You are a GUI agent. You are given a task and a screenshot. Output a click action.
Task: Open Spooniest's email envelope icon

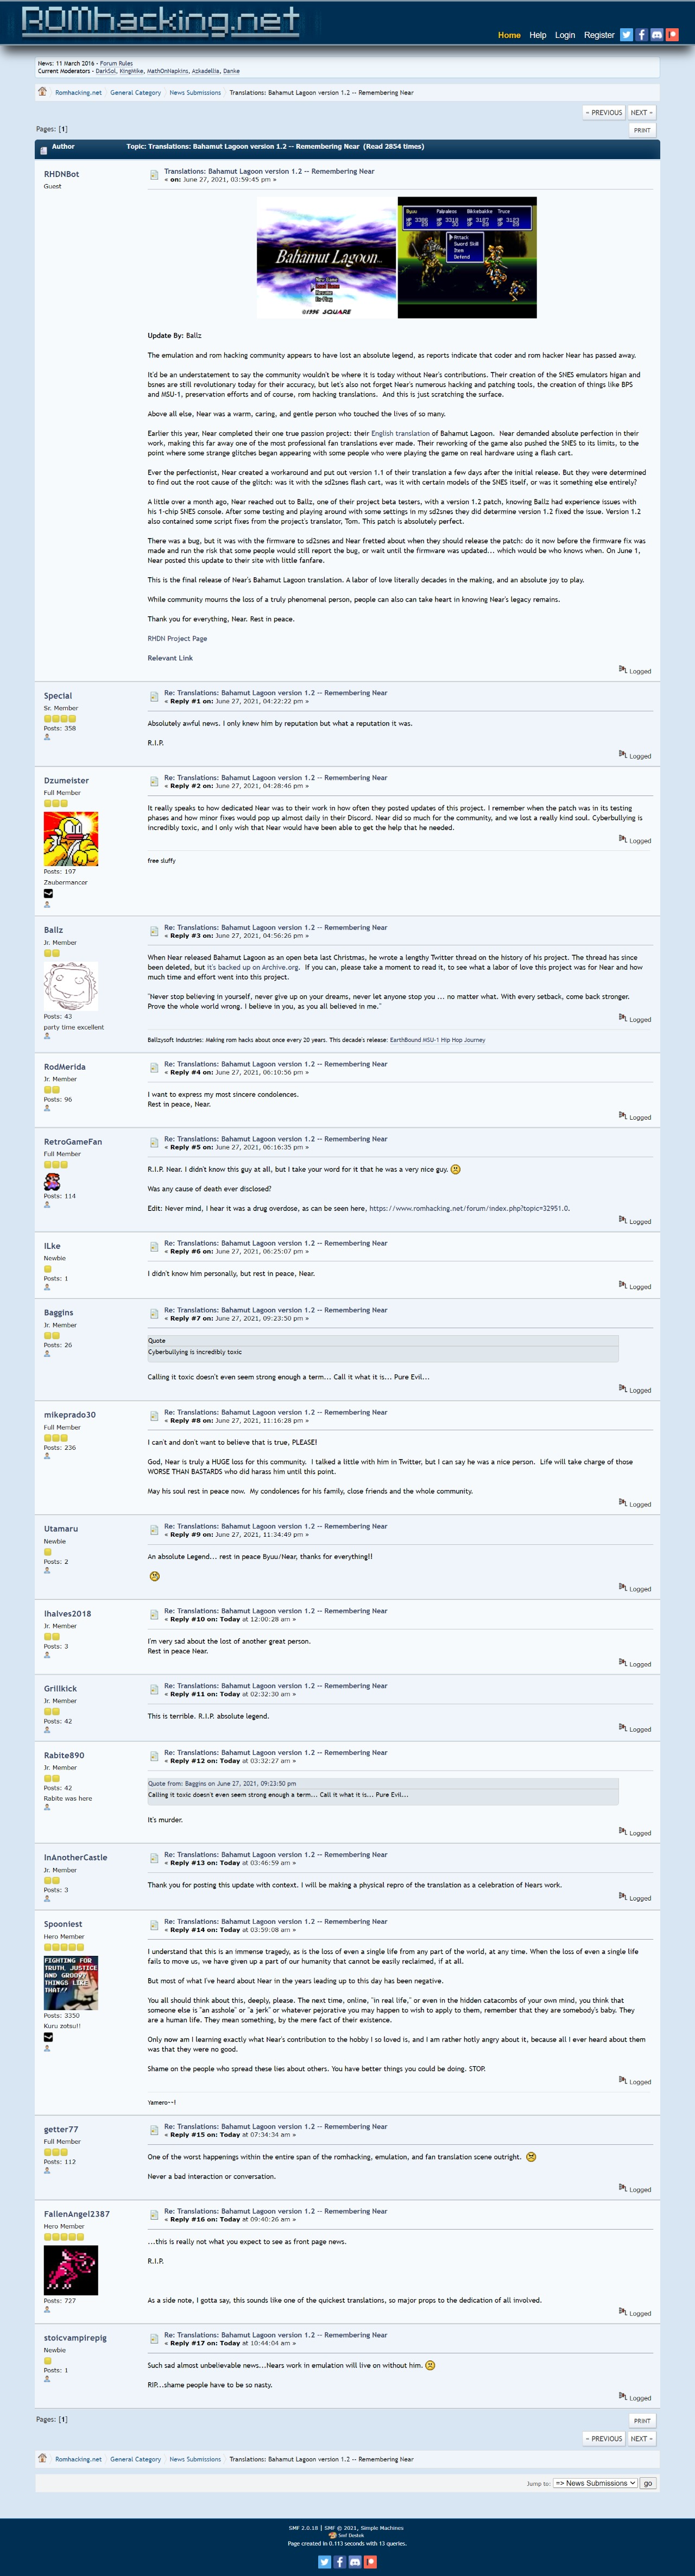click(48, 2036)
